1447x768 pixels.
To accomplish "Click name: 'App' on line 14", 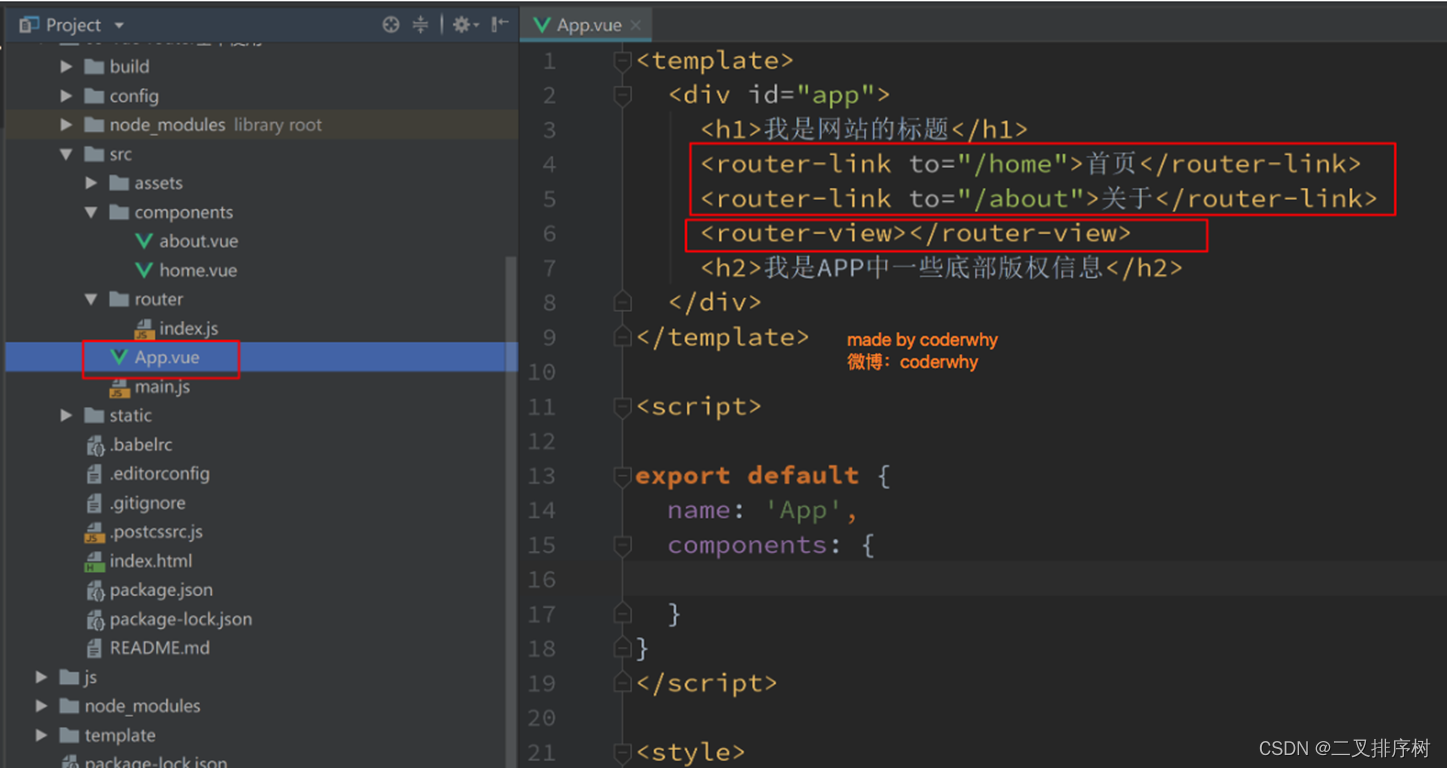I will (763, 510).
